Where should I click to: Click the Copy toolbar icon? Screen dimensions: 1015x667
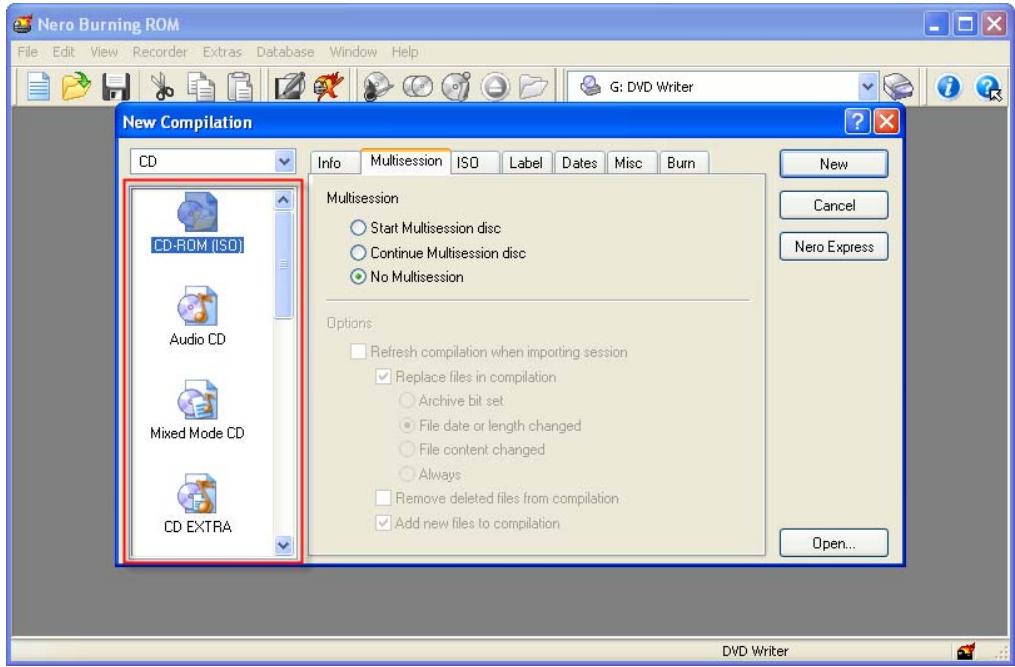click(x=201, y=87)
